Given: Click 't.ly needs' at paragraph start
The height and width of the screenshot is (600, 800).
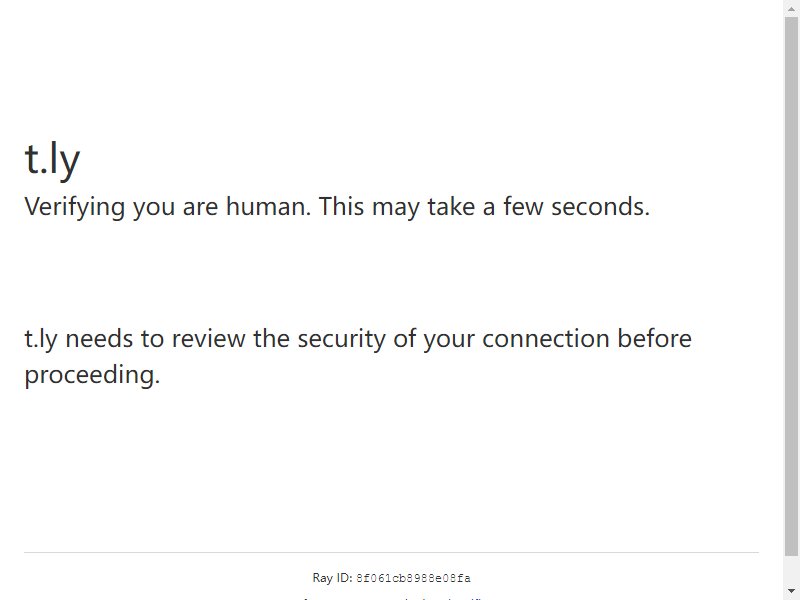Looking at the screenshot, I should click(79, 339).
